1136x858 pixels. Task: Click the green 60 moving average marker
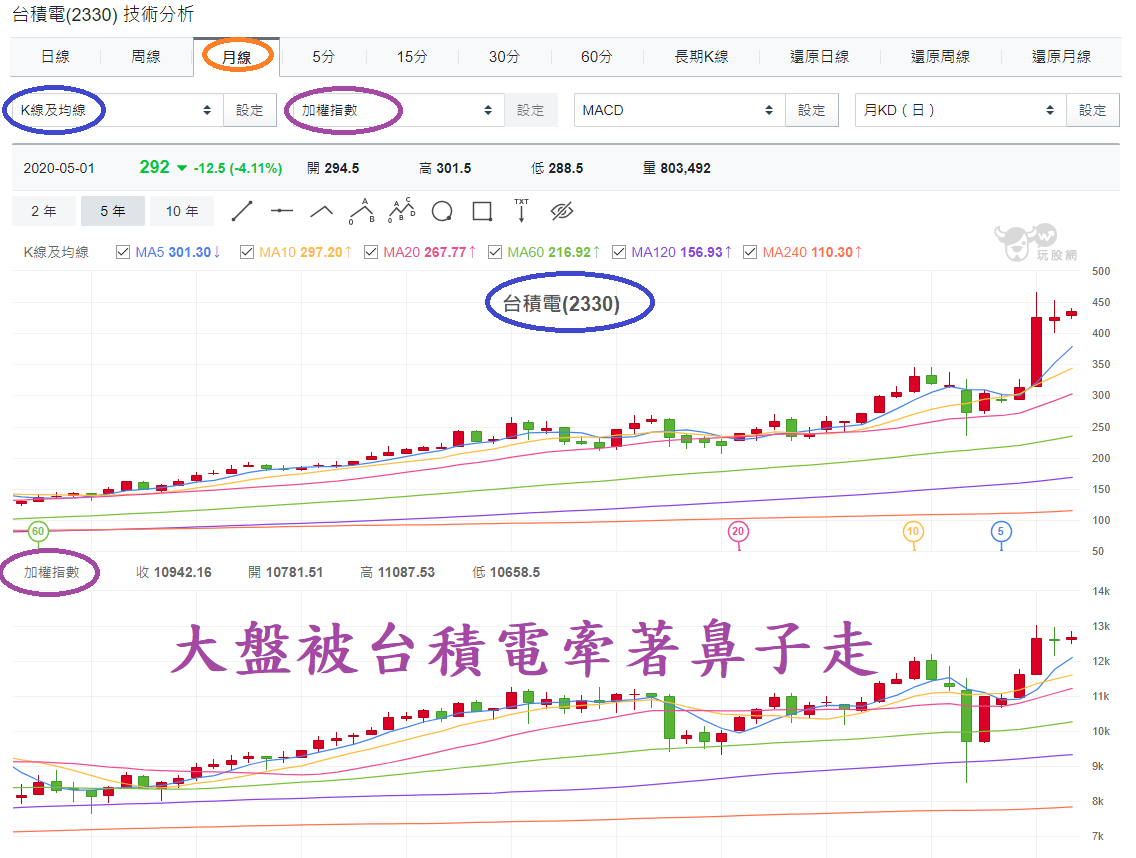pyautogui.click(x=38, y=531)
